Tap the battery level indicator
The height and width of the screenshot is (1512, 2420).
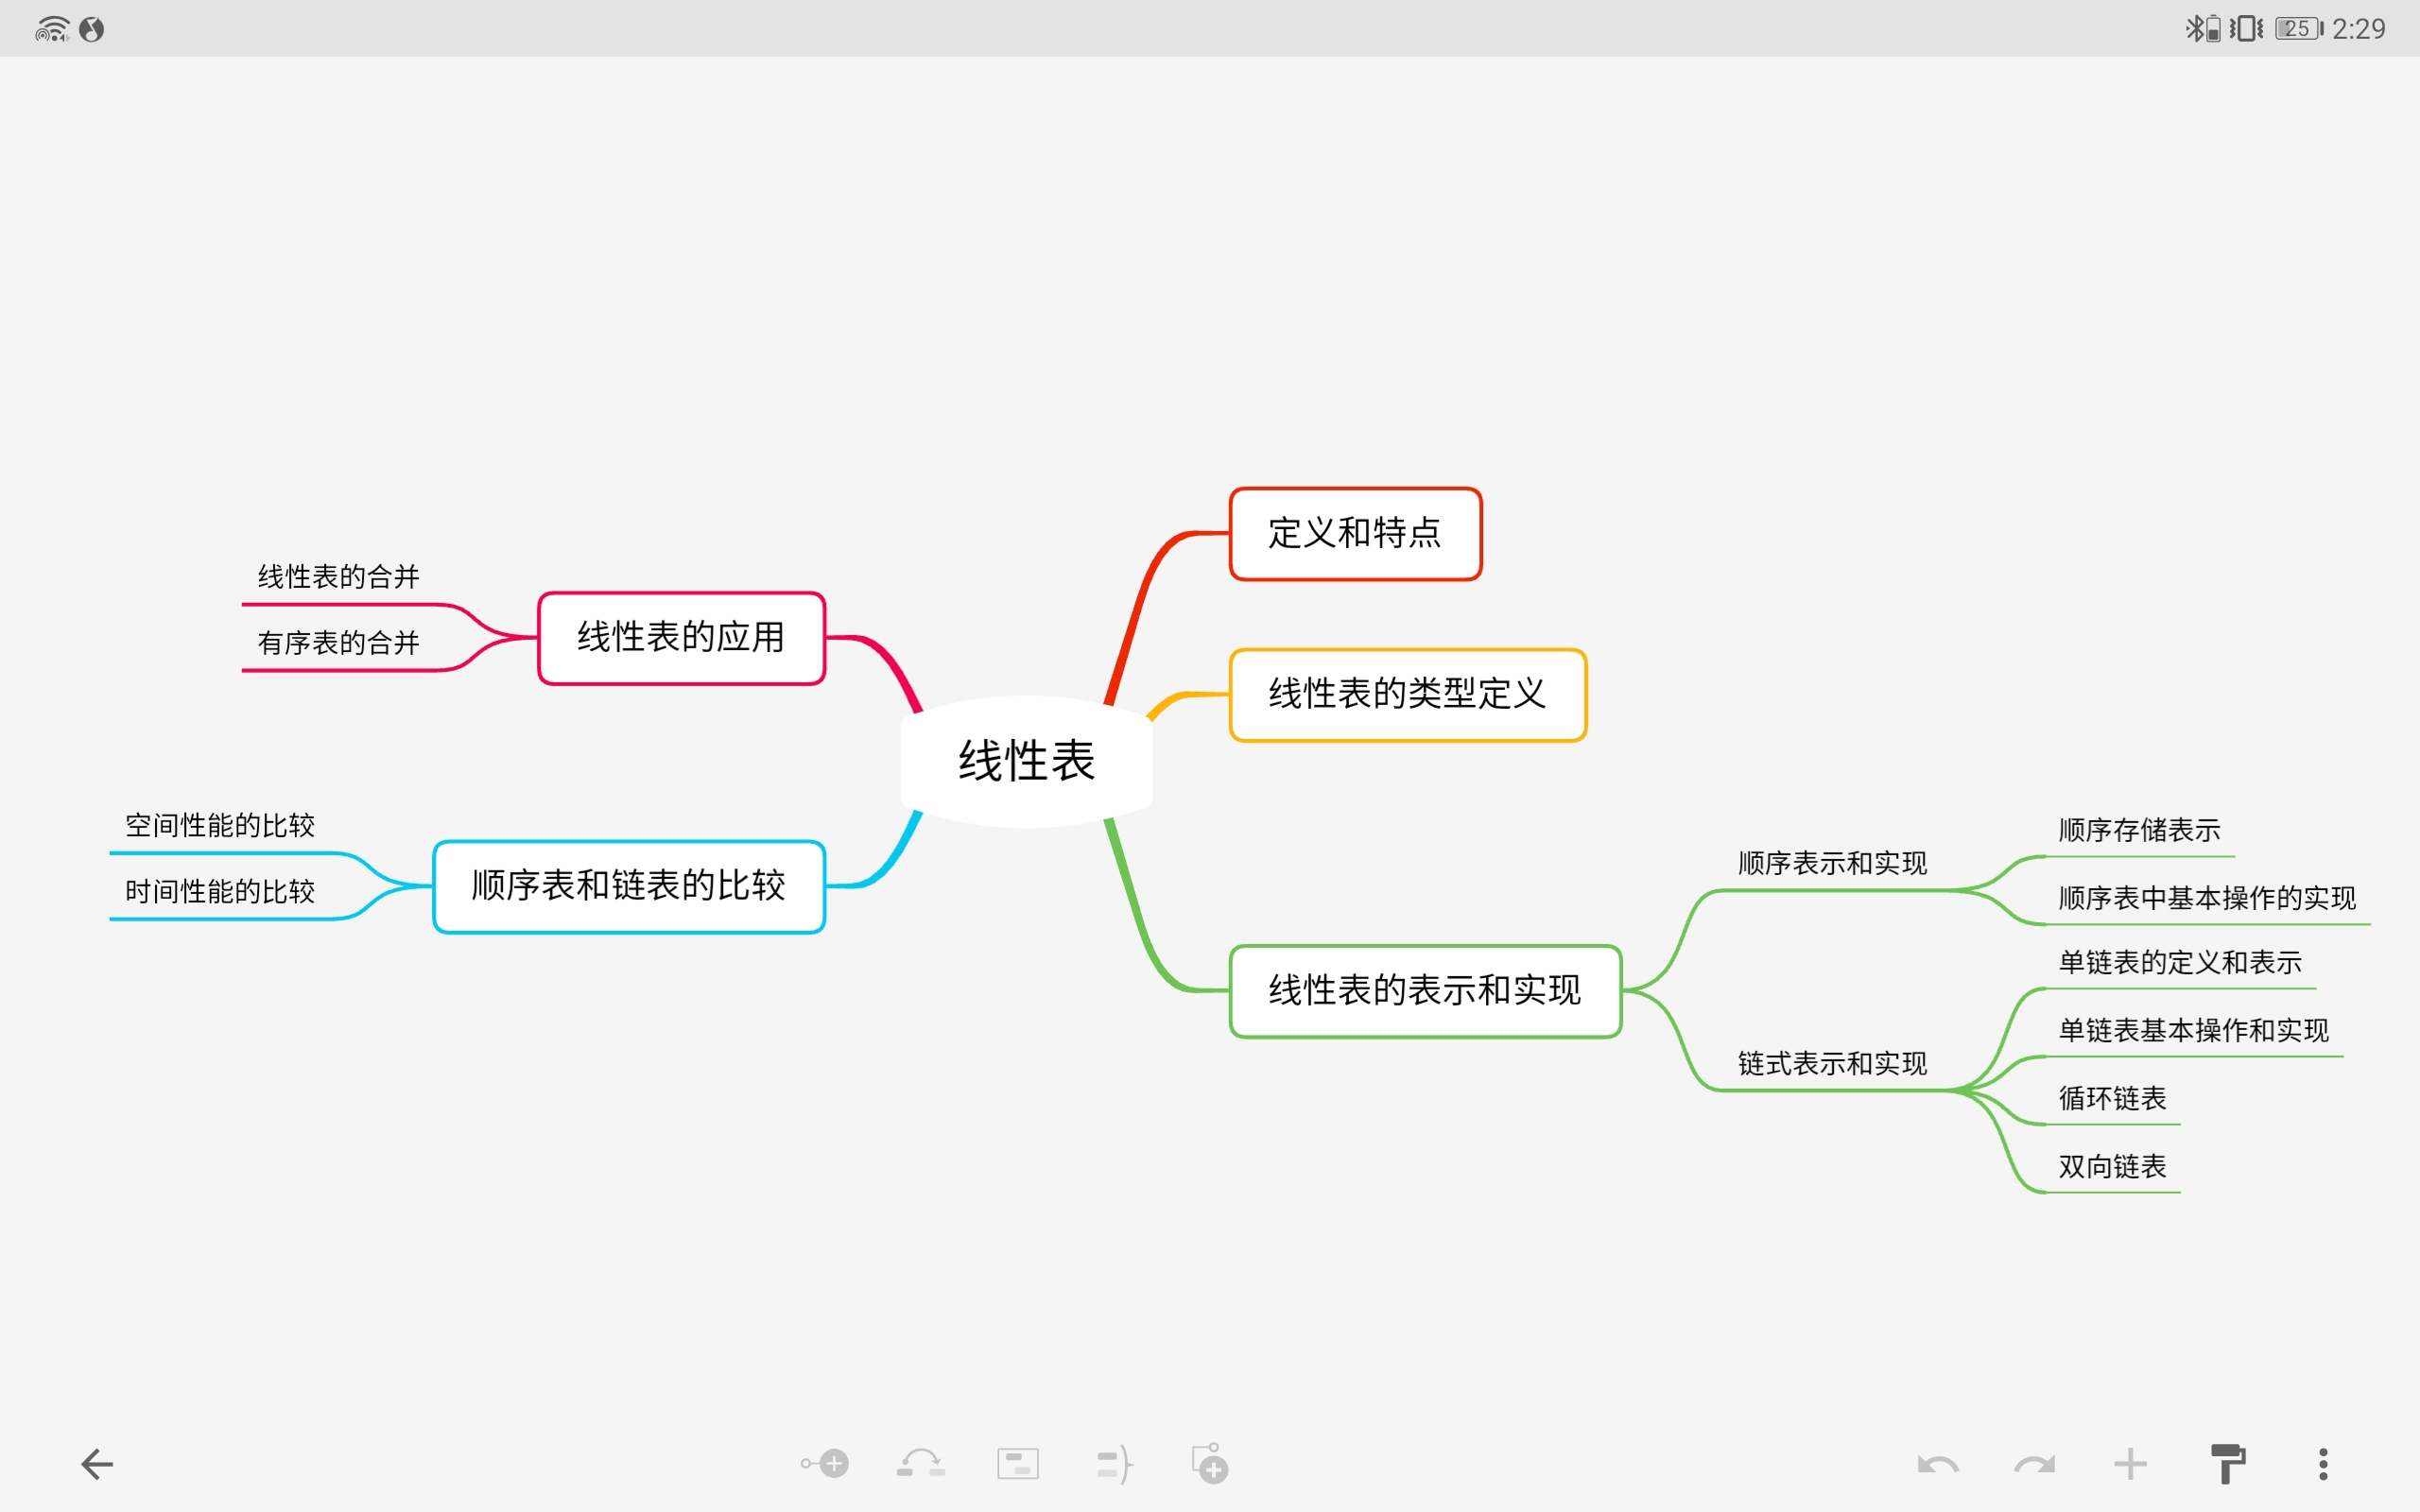click(x=2299, y=28)
